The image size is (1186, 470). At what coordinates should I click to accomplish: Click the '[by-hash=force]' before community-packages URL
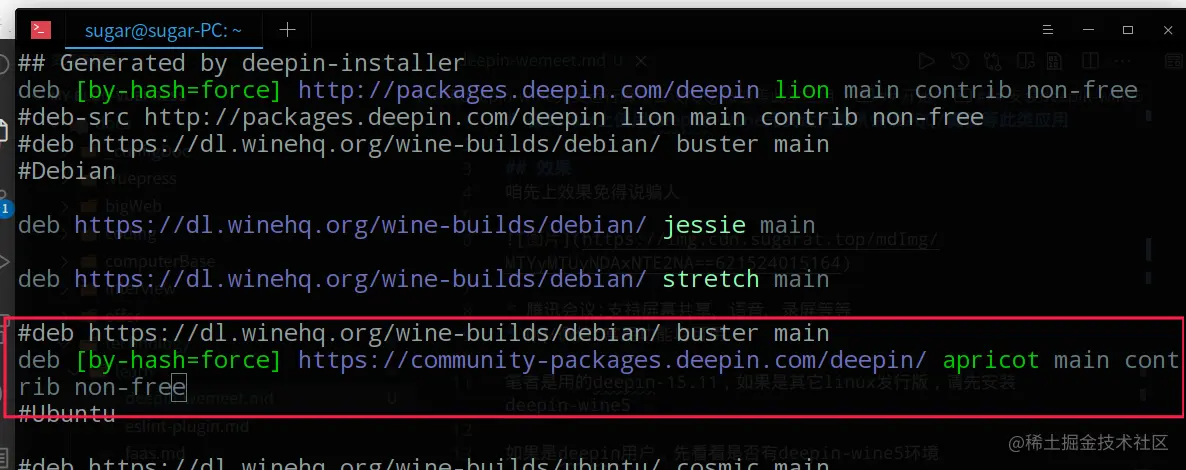pos(179,360)
